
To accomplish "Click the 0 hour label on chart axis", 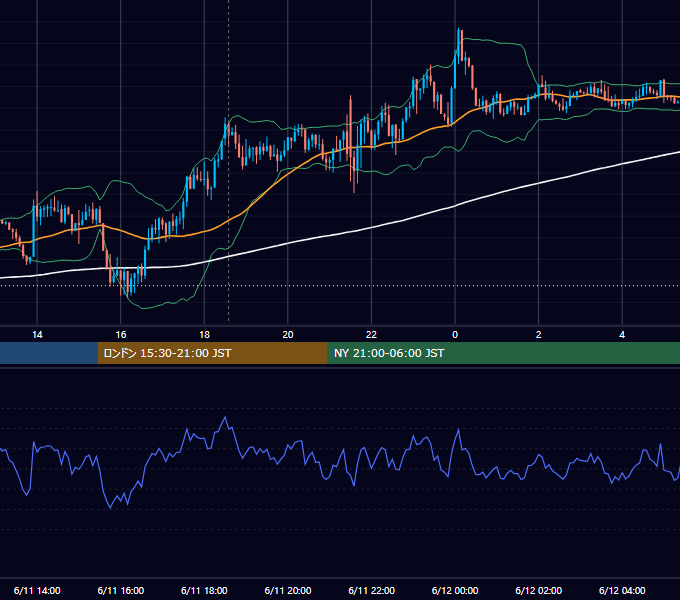I will click(455, 335).
